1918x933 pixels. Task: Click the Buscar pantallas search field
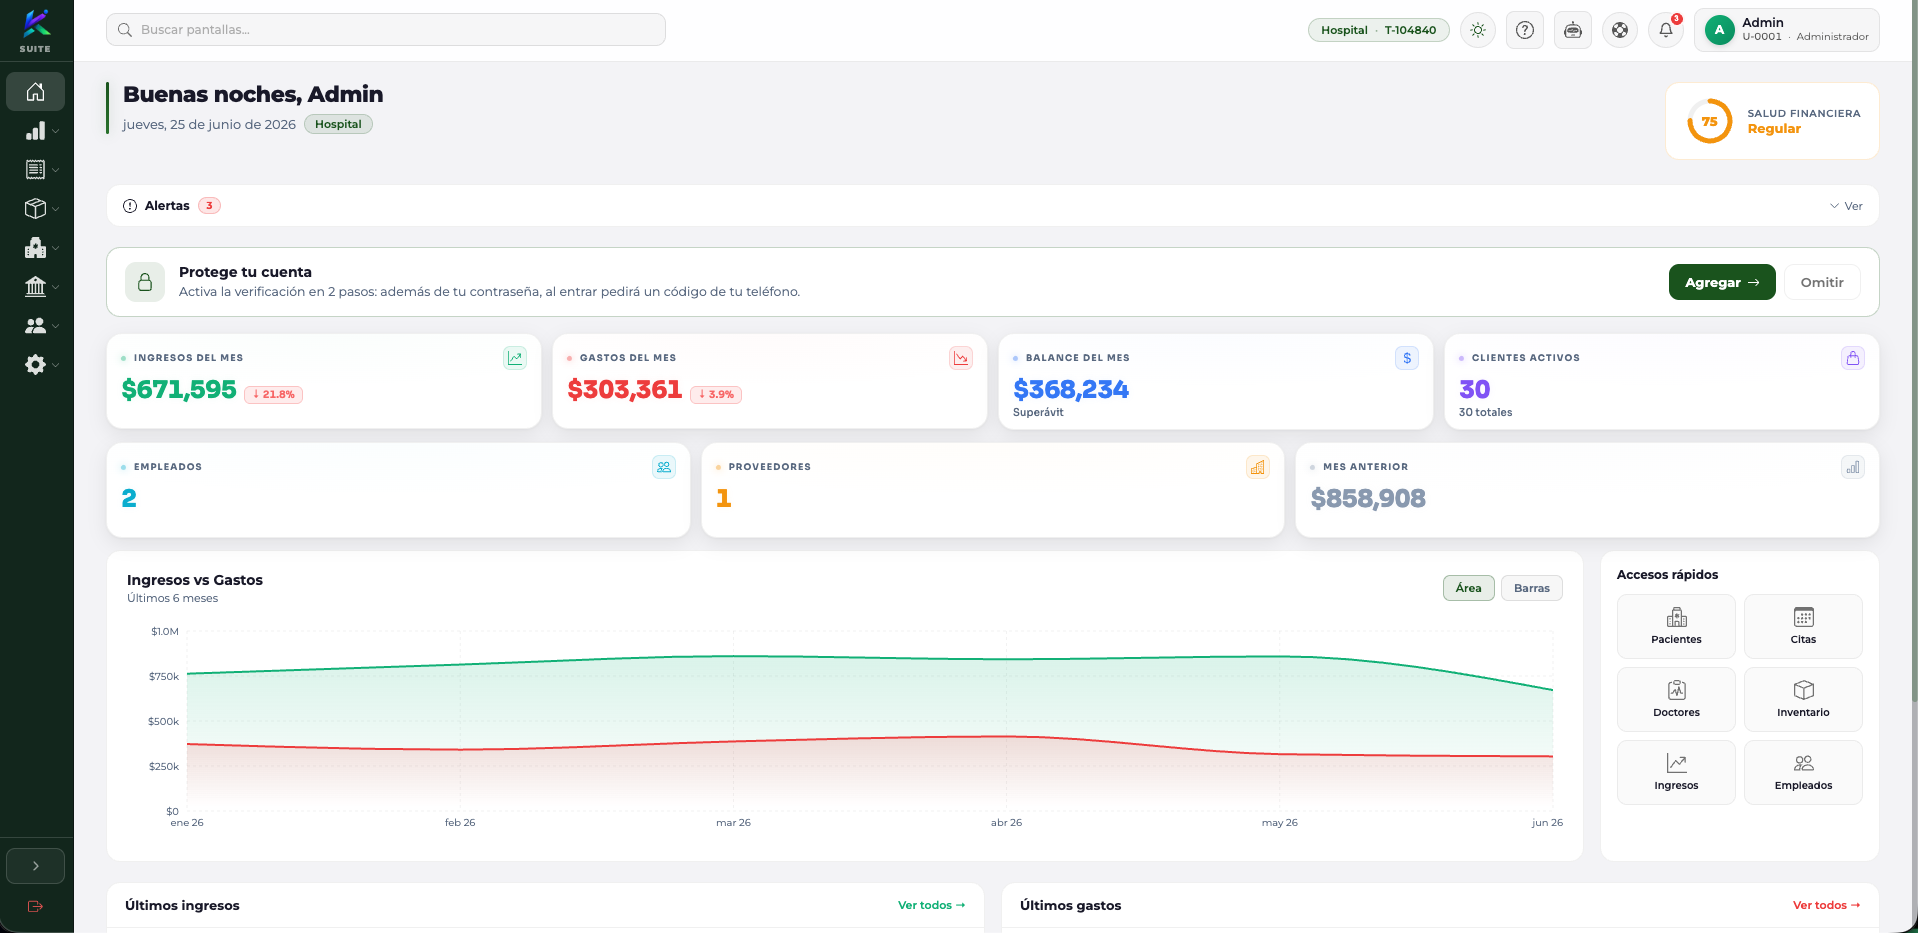(x=386, y=30)
